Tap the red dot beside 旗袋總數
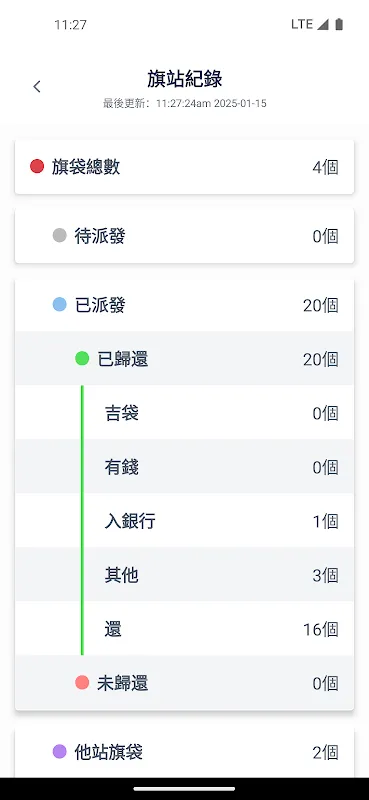The height and width of the screenshot is (800, 369). 37,166
